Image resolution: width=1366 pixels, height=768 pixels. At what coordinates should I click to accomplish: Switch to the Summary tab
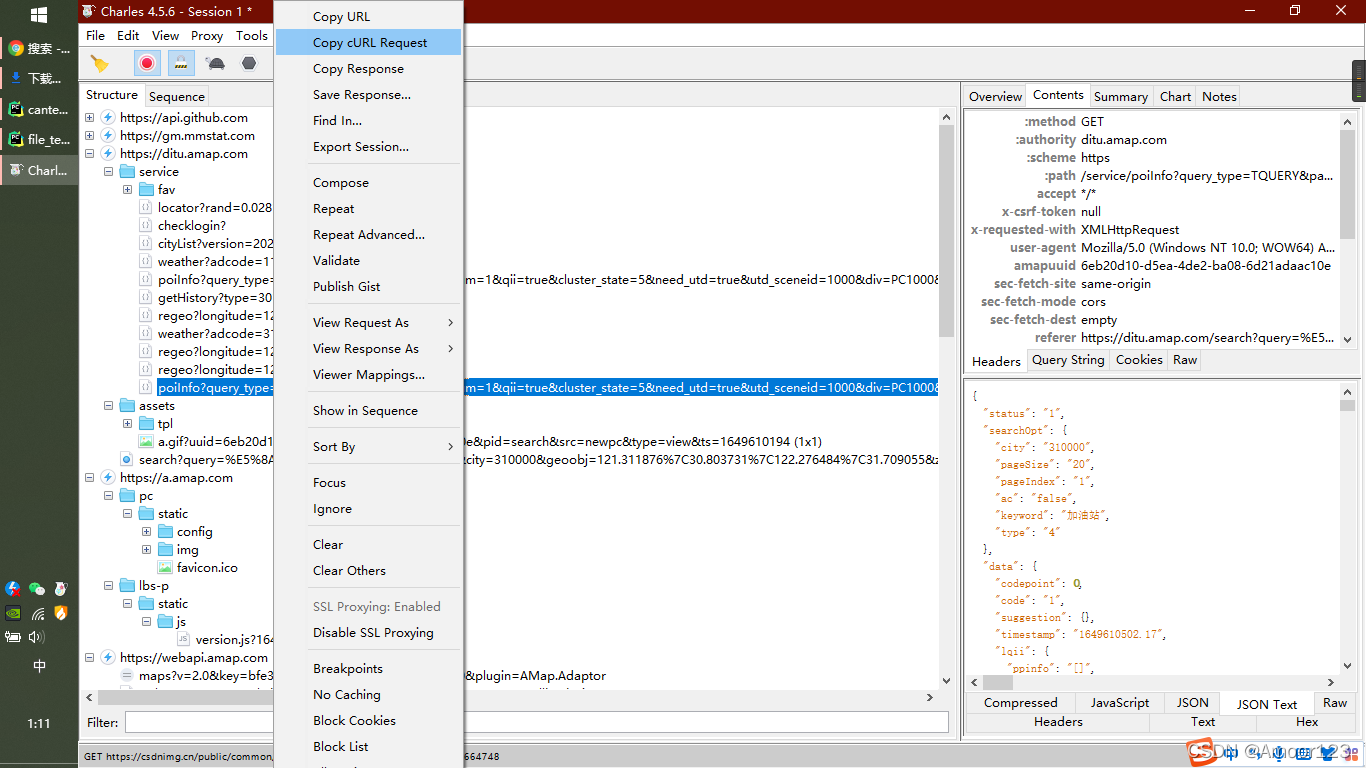(1120, 97)
